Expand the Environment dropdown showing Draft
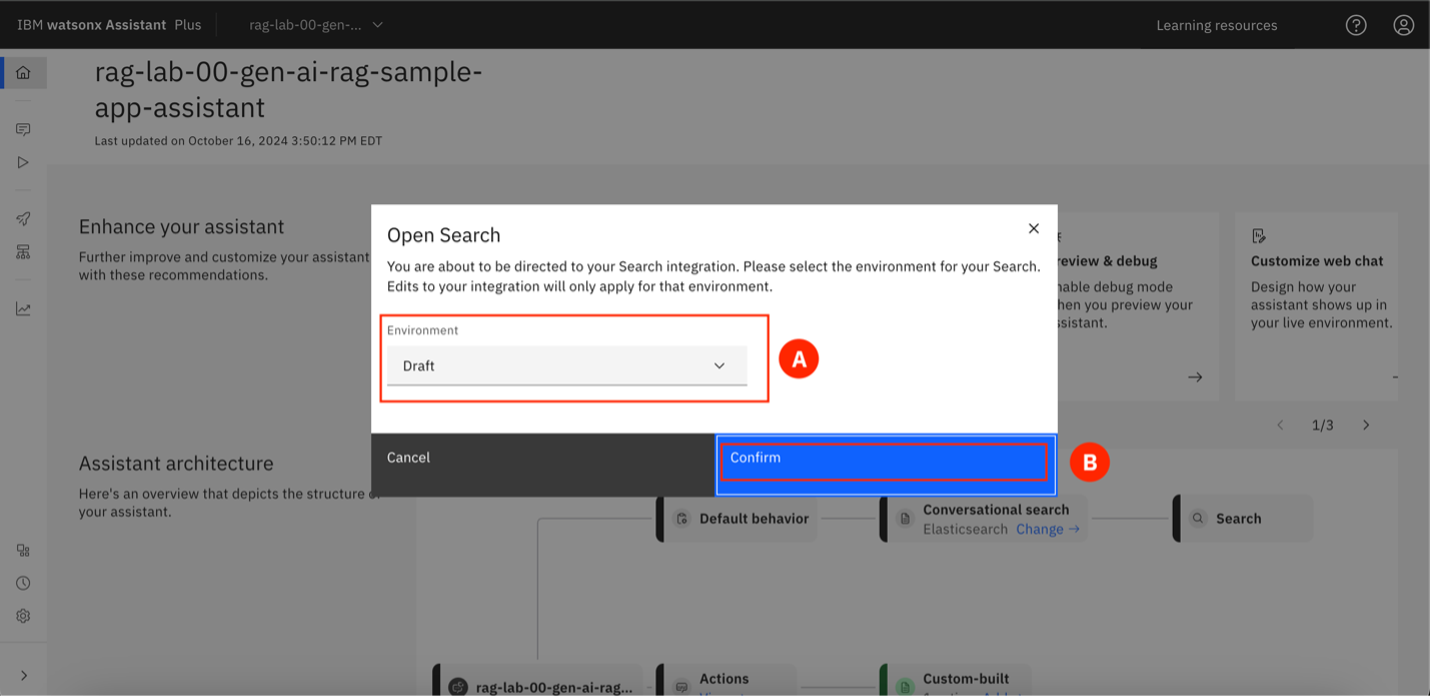1430x699 pixels. 566,366
